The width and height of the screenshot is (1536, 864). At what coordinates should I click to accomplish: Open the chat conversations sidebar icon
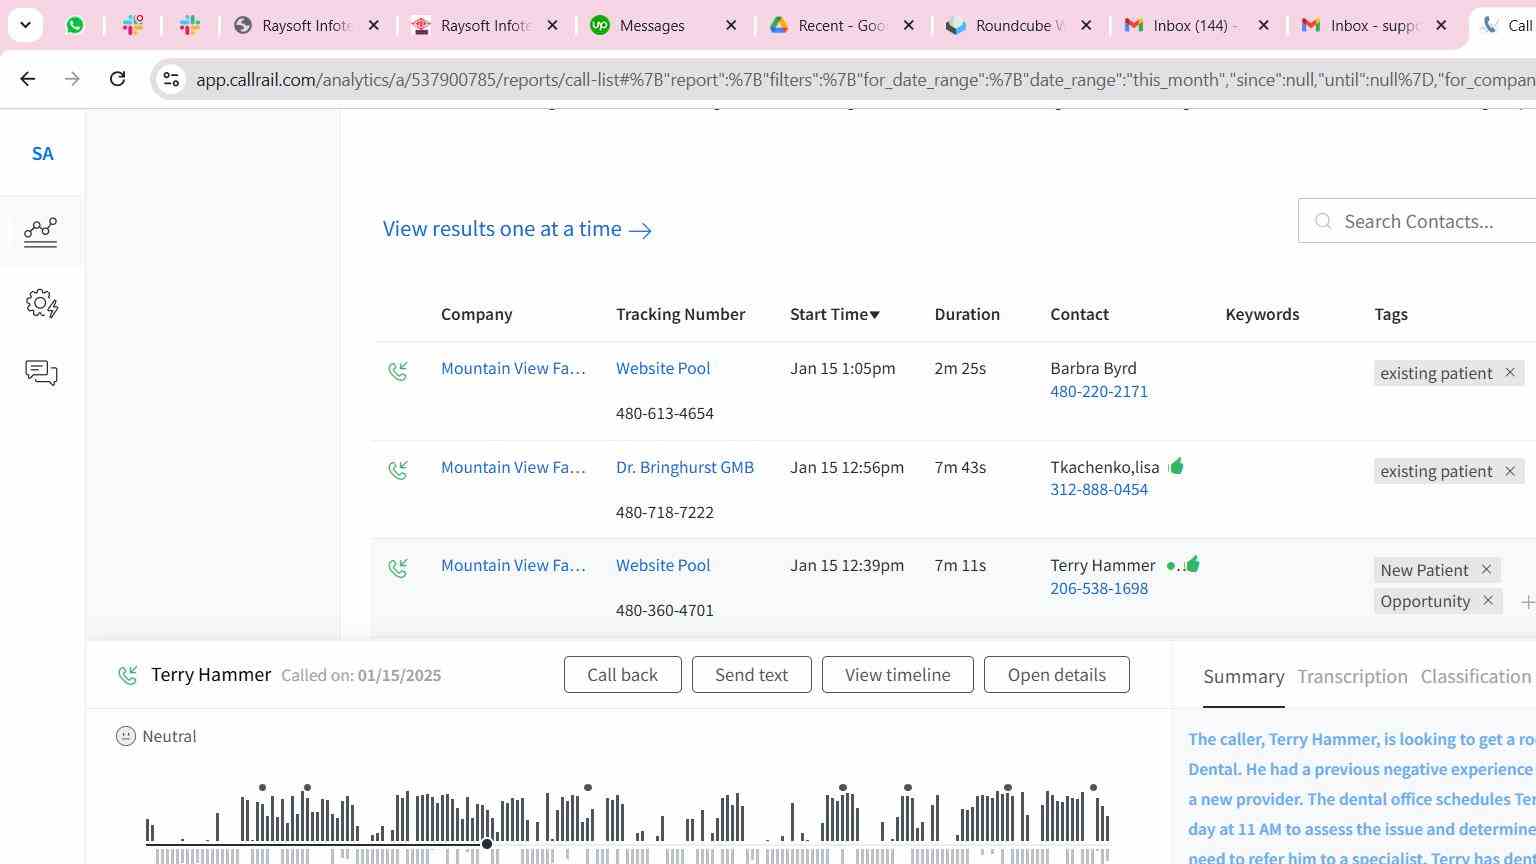click(x=41, y=373)
